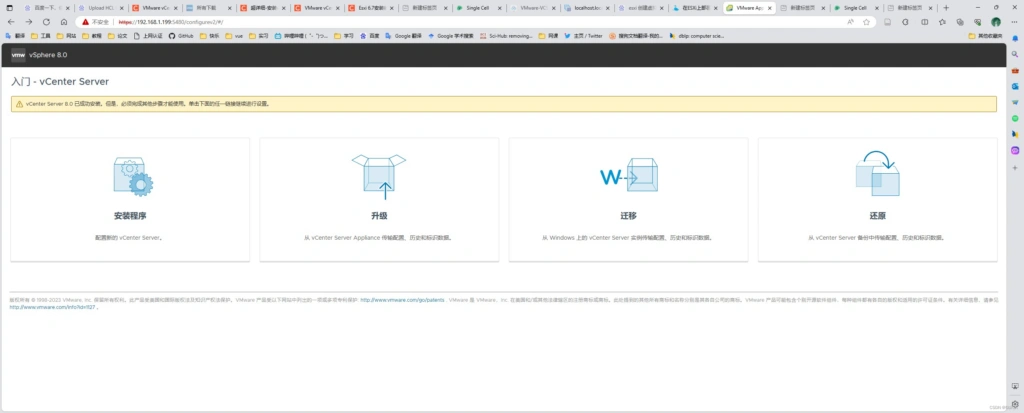The image size is (1024, 413).
Task: Open a new tab with plus button
Action: (946, 8)
